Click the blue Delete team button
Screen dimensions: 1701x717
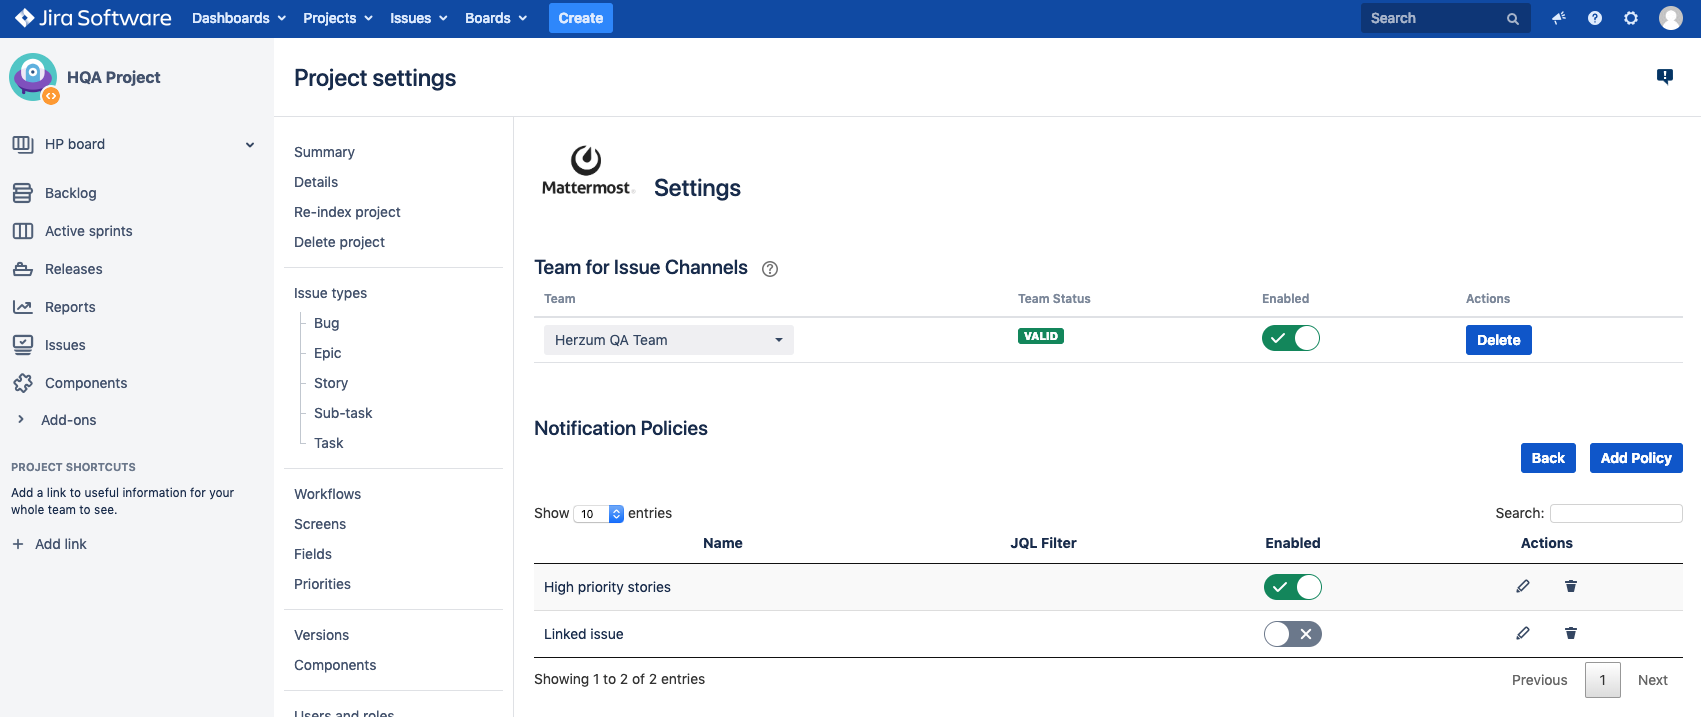[x=1498, y=340]
